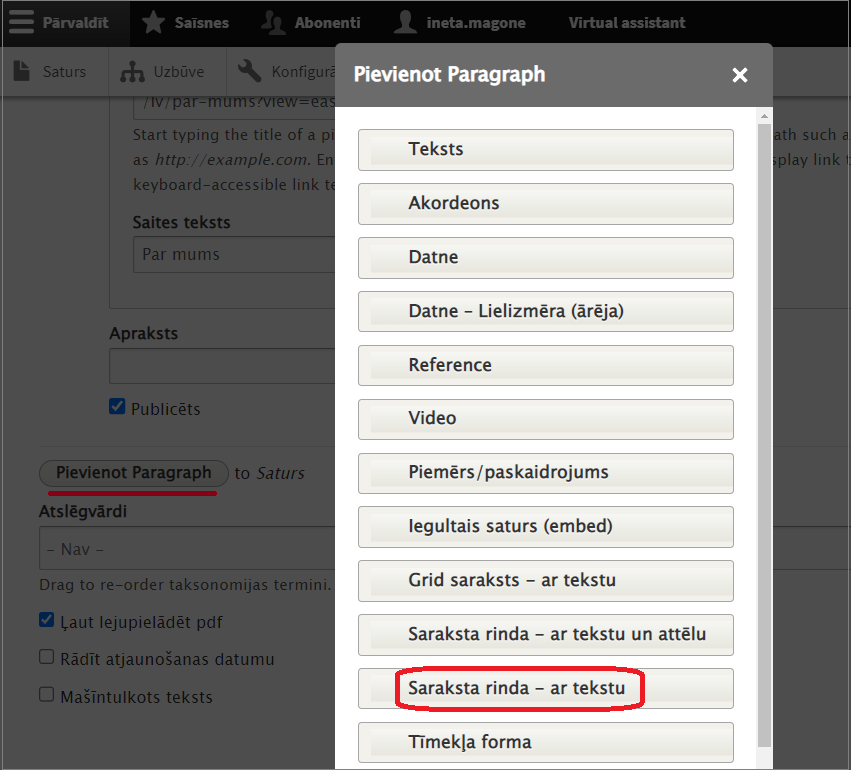Viewport: 851px width, 770px height.
Task: Click the ineta.magone user icon
Action: coord(405,23)
